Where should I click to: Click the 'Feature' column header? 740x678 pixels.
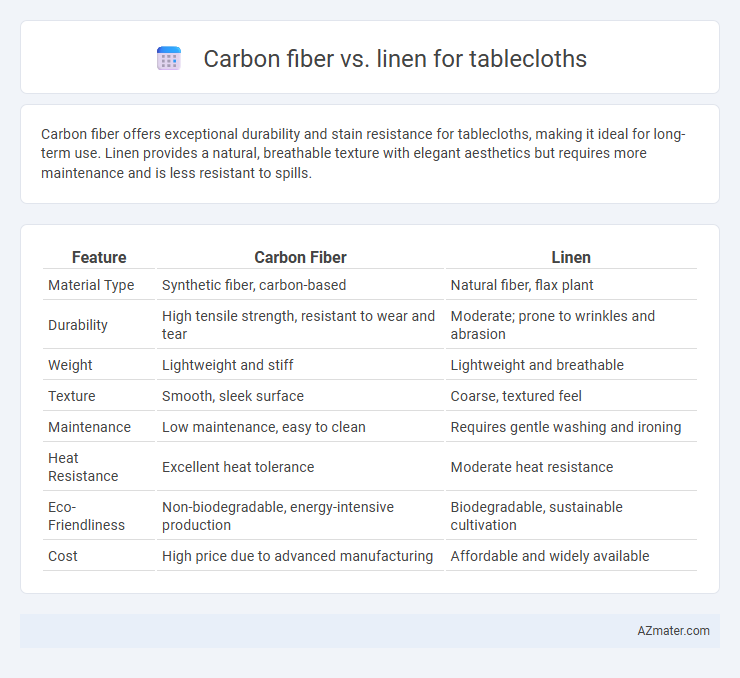pyautogui.click(x=99, y=257)
